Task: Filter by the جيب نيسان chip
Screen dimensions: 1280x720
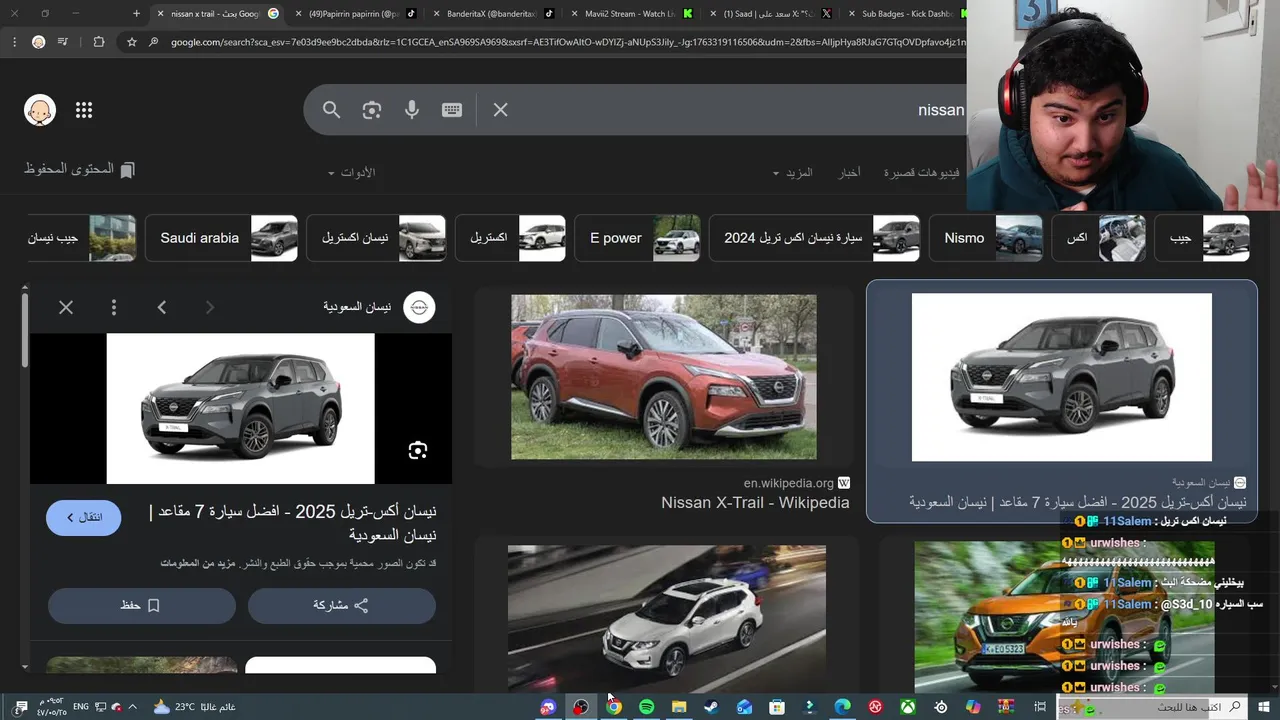Action: 81,238
